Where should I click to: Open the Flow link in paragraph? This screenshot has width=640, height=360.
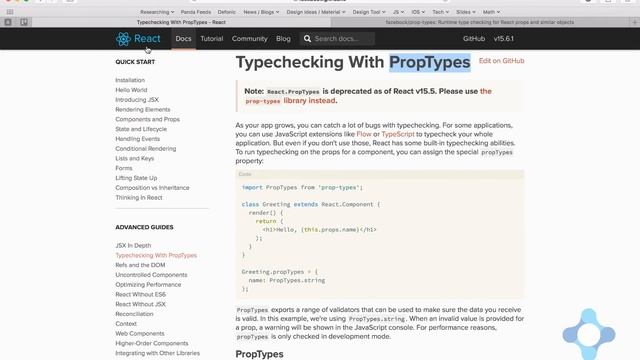coord(364,134)
